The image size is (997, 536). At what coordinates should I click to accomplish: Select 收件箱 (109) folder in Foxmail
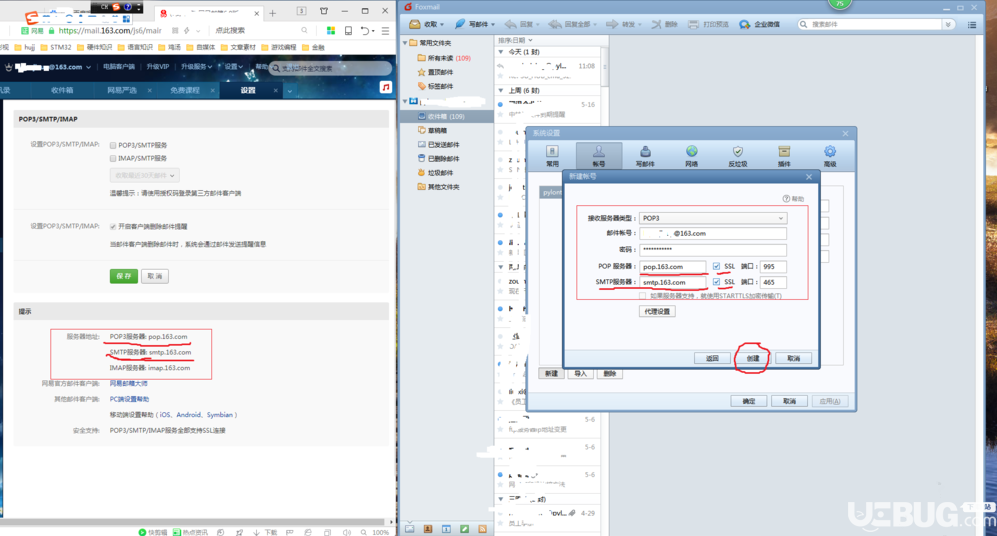click(446, 117)
